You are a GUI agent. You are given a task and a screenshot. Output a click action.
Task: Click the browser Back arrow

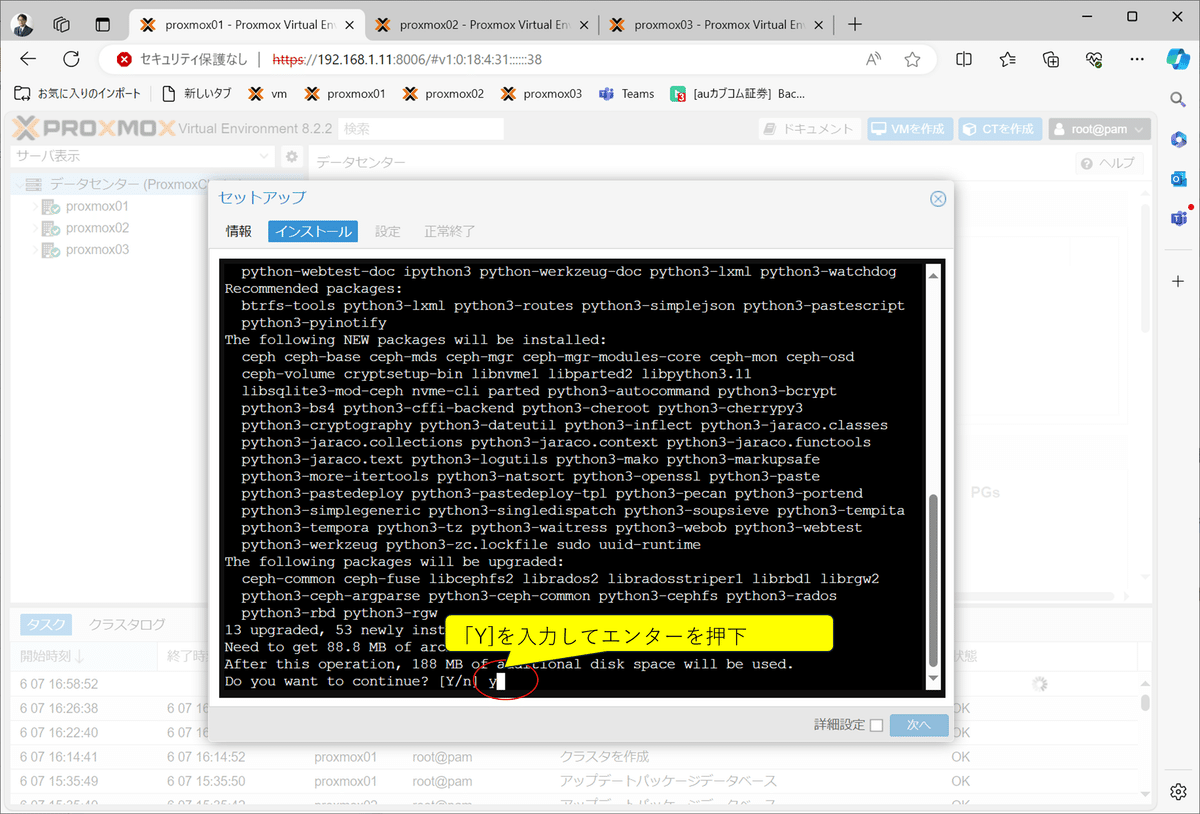click(x=27, y=59)
